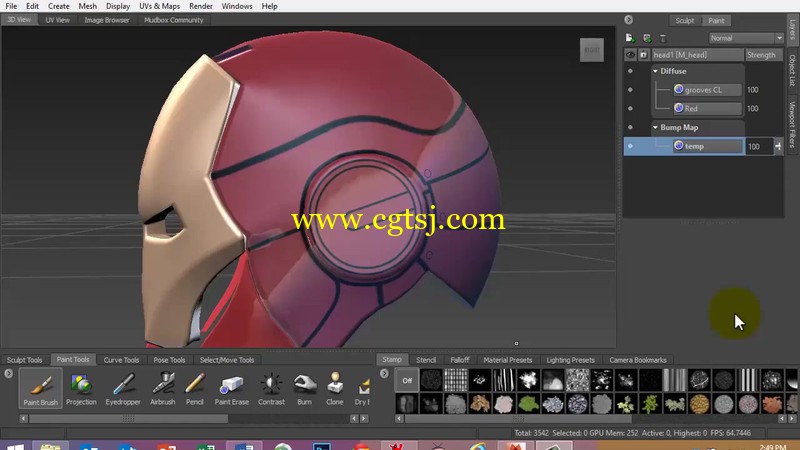Click the tools tray horizontal scrollbar
Viewport: 800px width, 450px height.
pos(129,418)
